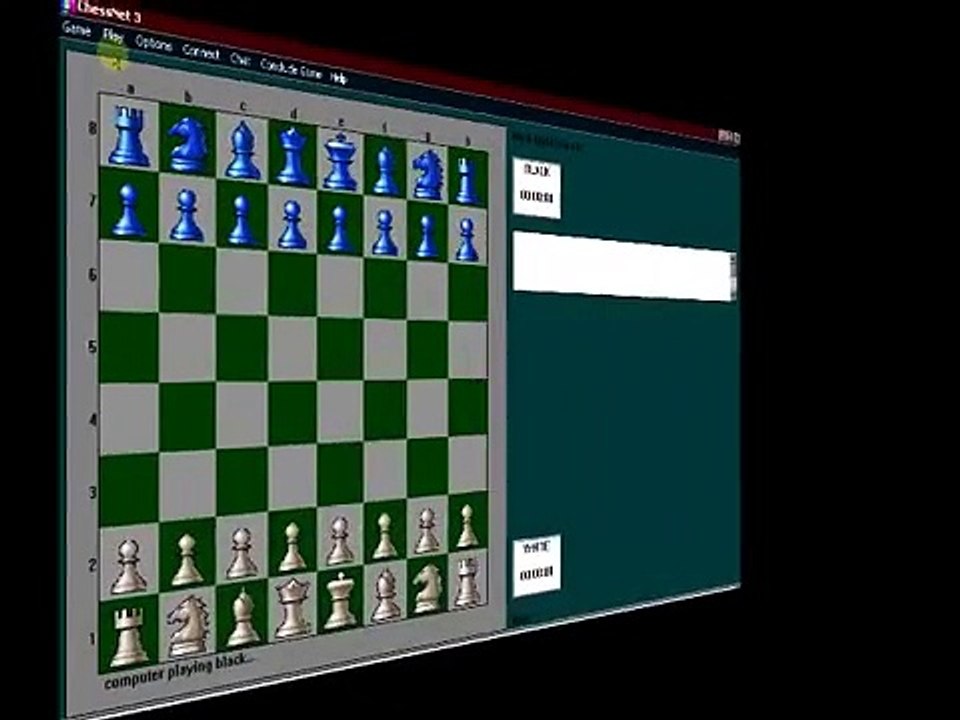Click inside the white move list box

point(621,266)
